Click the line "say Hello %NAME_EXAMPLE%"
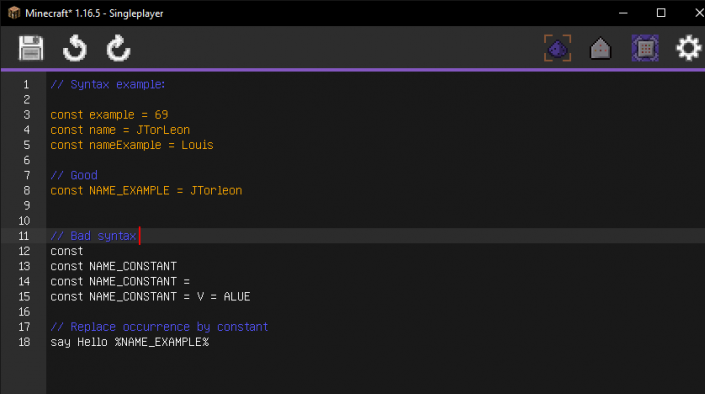This screenshot has height=394, width=705. tap(129, 342)
